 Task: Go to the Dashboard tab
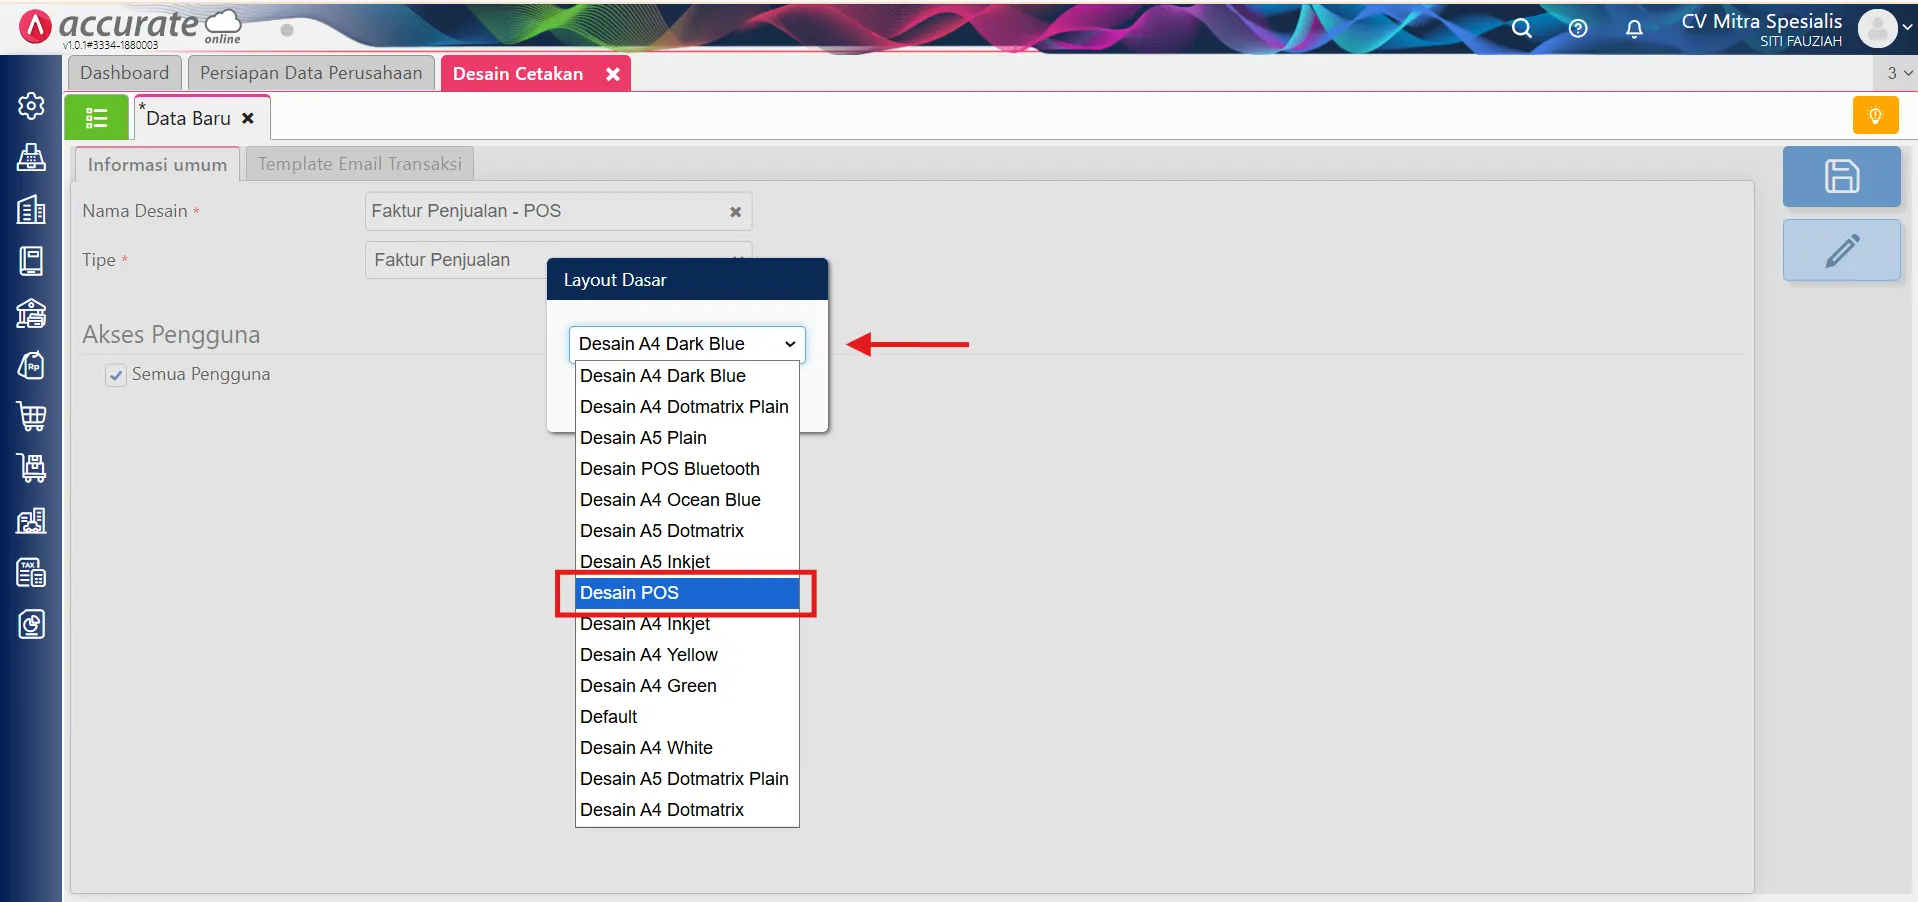pos(125,73)
